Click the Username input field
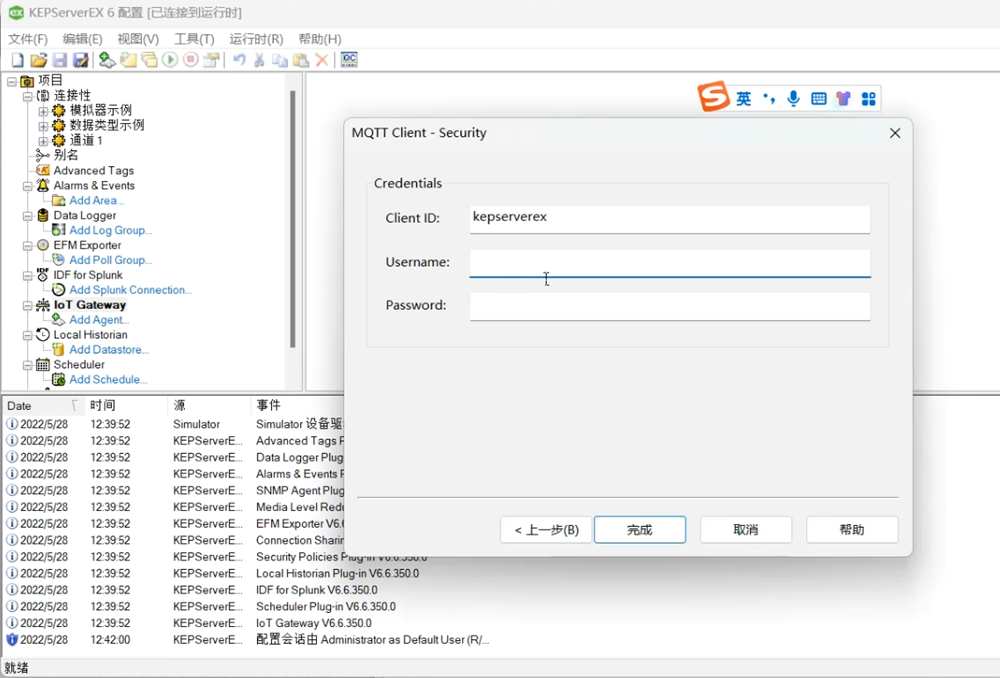 (x=670, y=263)
